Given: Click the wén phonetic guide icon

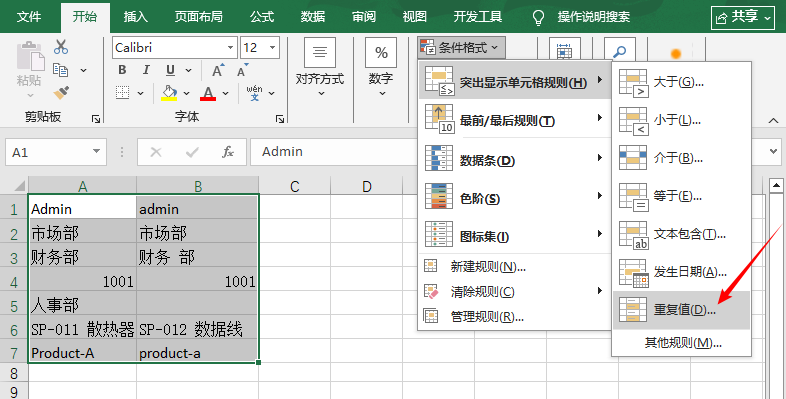Looking at the screenshot, I should [255, 92].
